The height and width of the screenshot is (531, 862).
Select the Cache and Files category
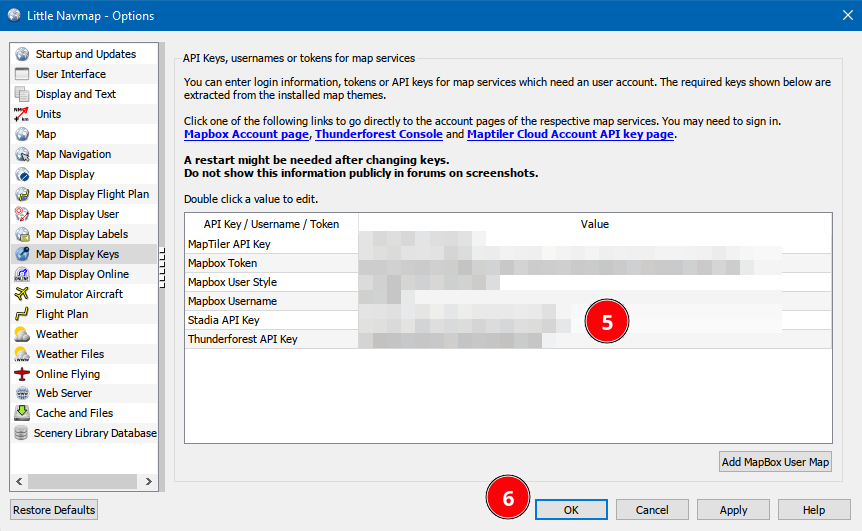(74, 413)
